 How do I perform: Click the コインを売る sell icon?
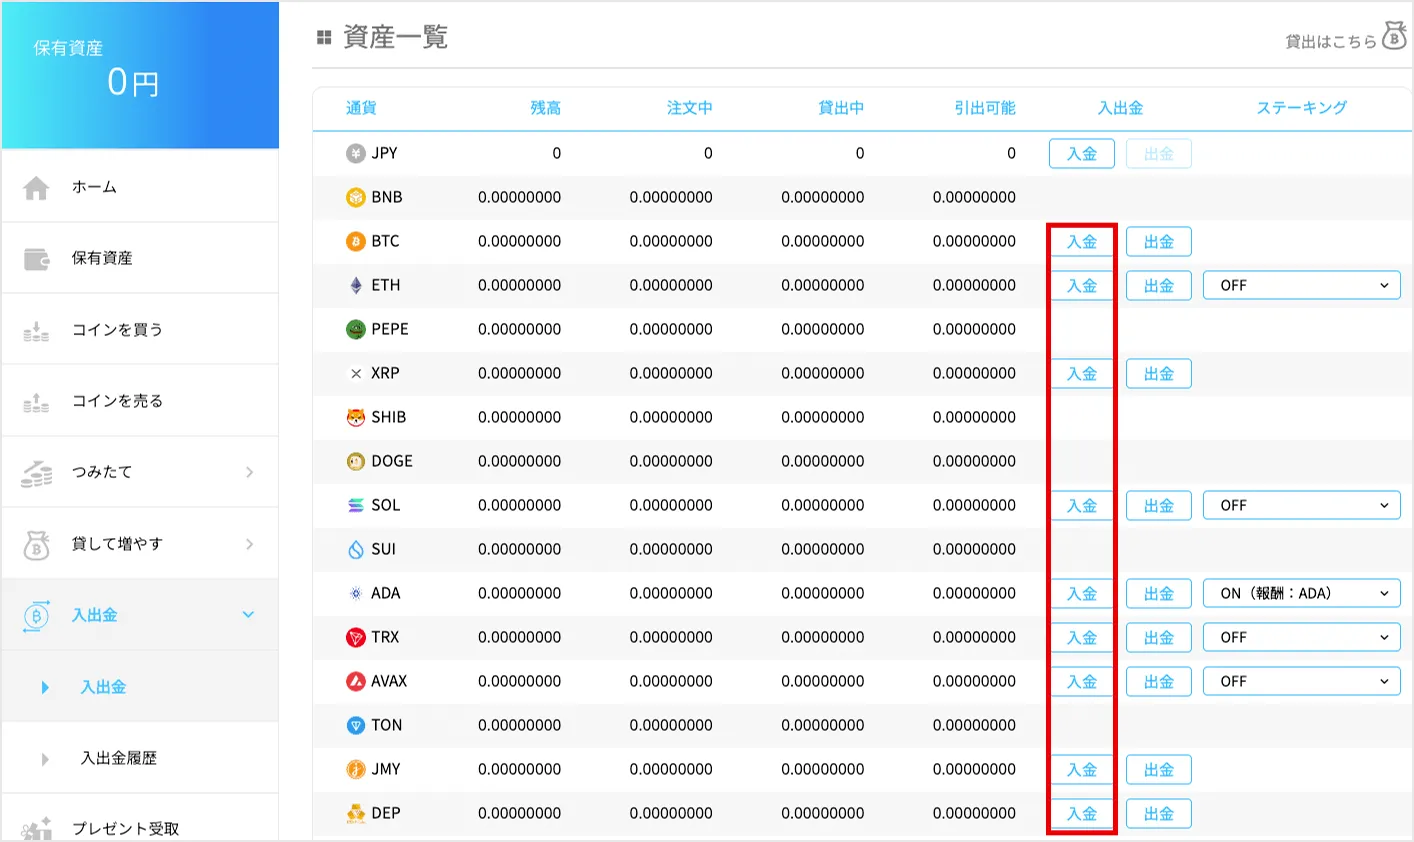tap(36, 402)
